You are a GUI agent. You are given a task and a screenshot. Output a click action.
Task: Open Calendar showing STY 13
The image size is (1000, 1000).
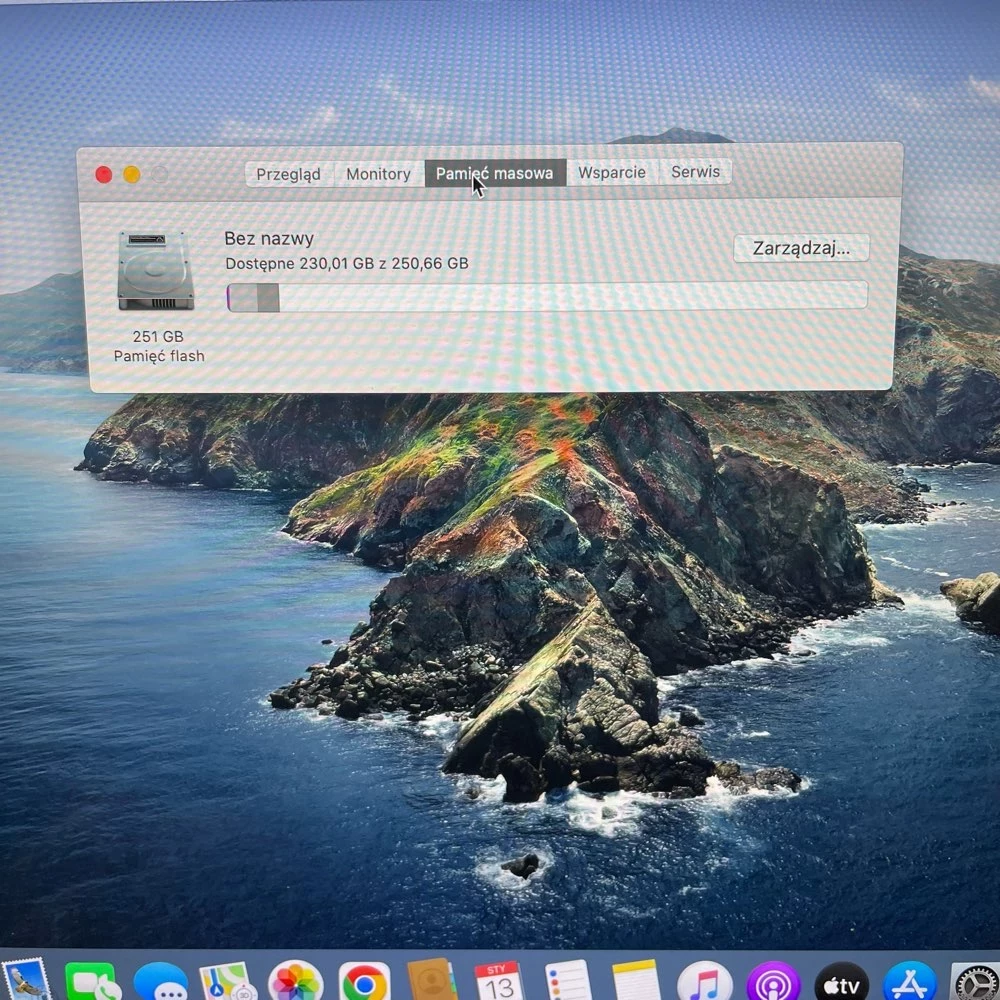point(499,982)
